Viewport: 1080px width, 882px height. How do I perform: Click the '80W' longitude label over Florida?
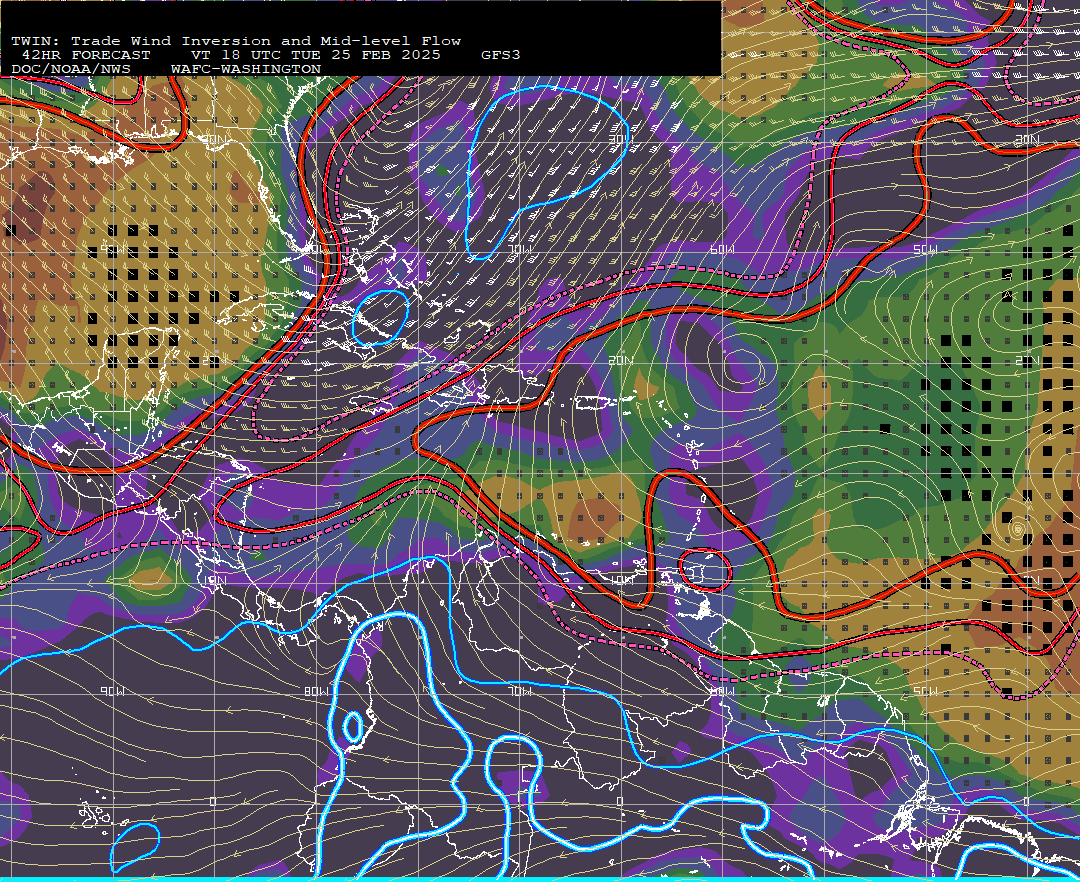pyautogui.click(x=315, y=249)
